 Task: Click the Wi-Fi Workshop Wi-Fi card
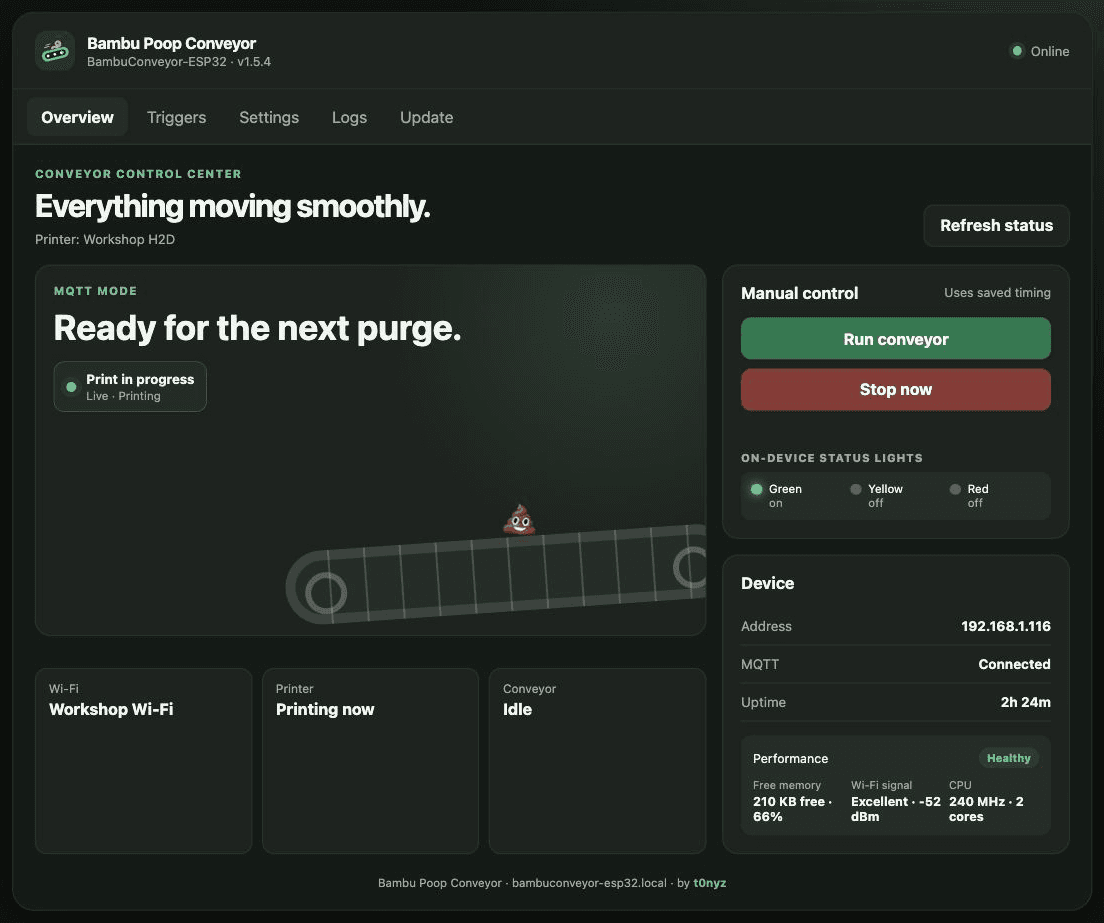(144, 761)
